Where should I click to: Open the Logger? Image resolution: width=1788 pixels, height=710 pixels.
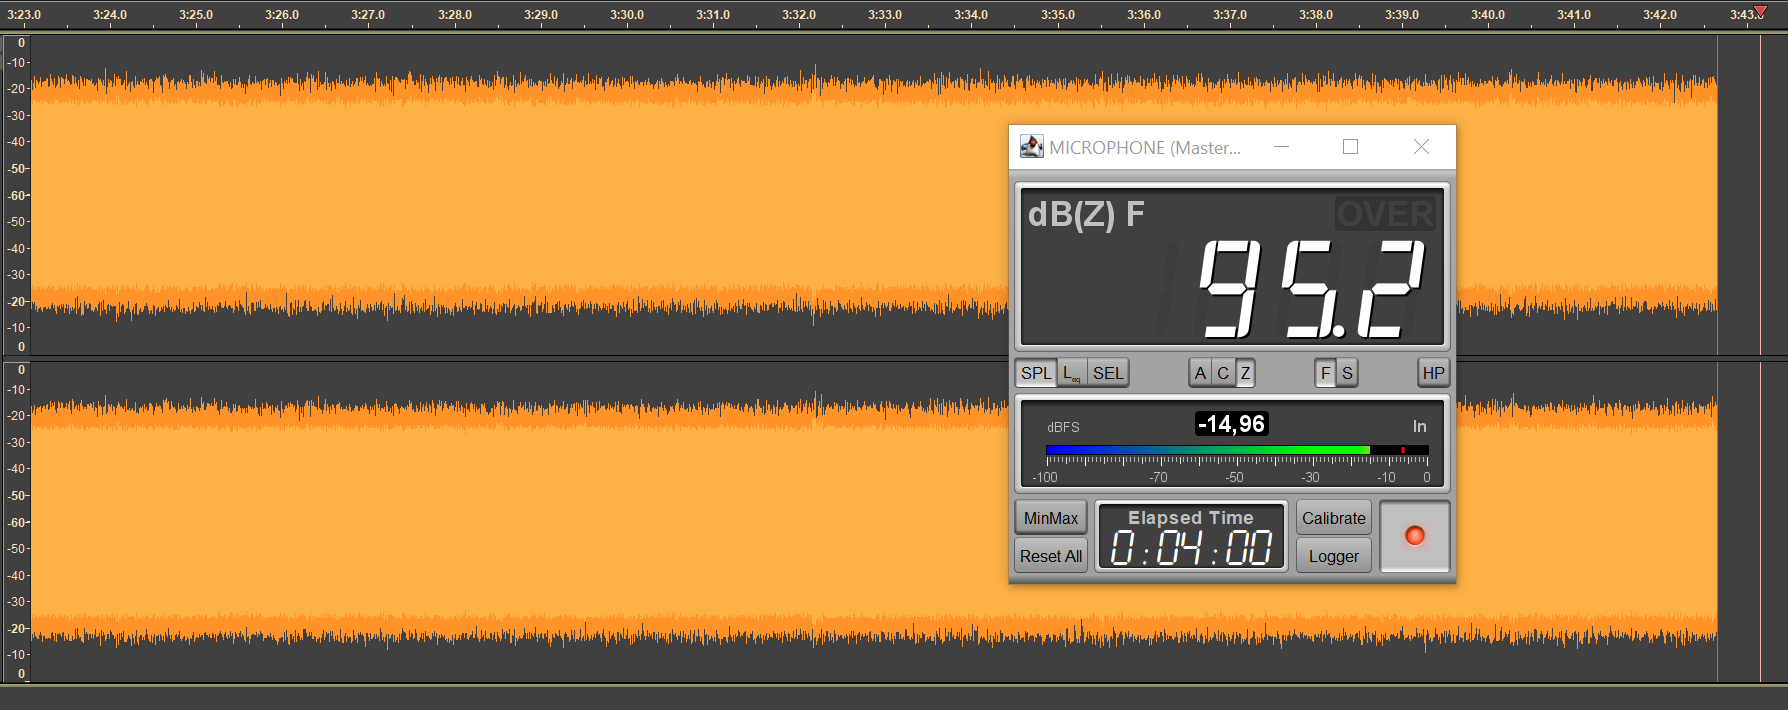[1334, 556]
